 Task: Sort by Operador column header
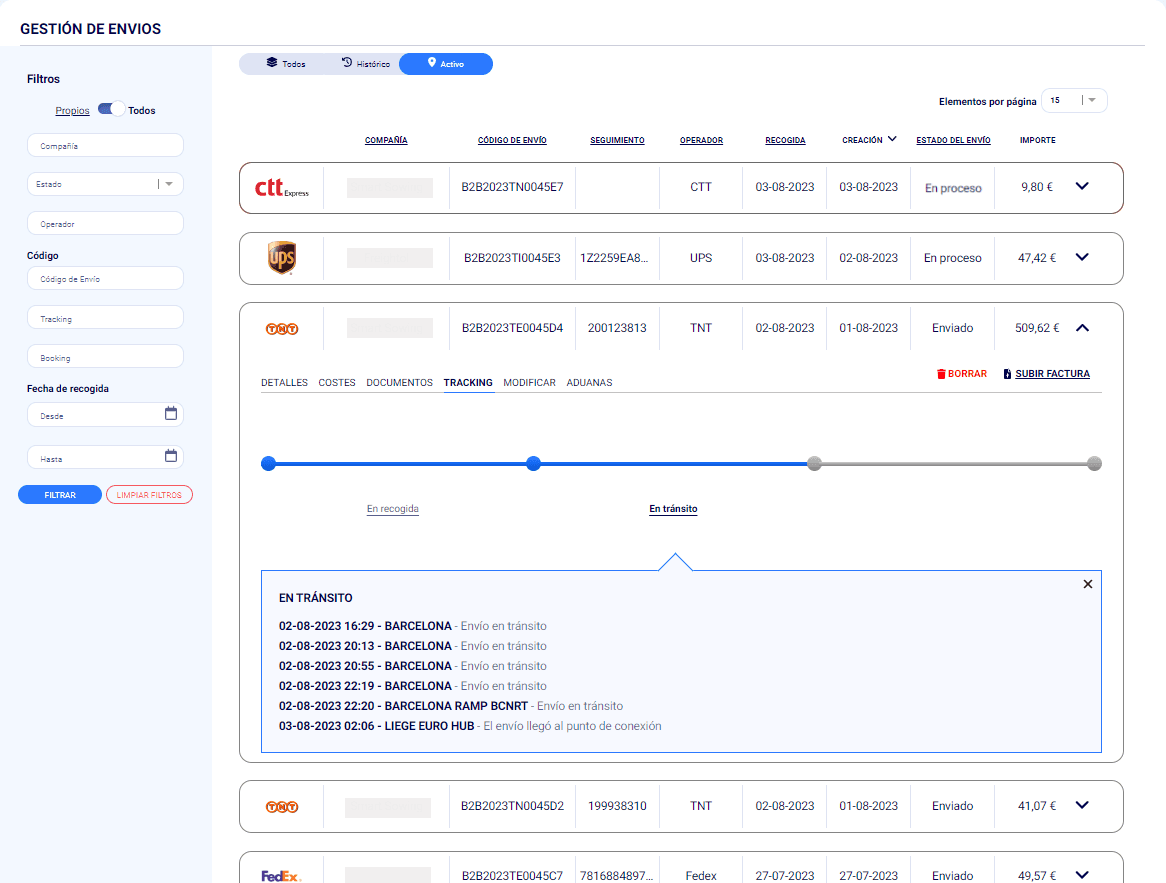tap(701, 140)
